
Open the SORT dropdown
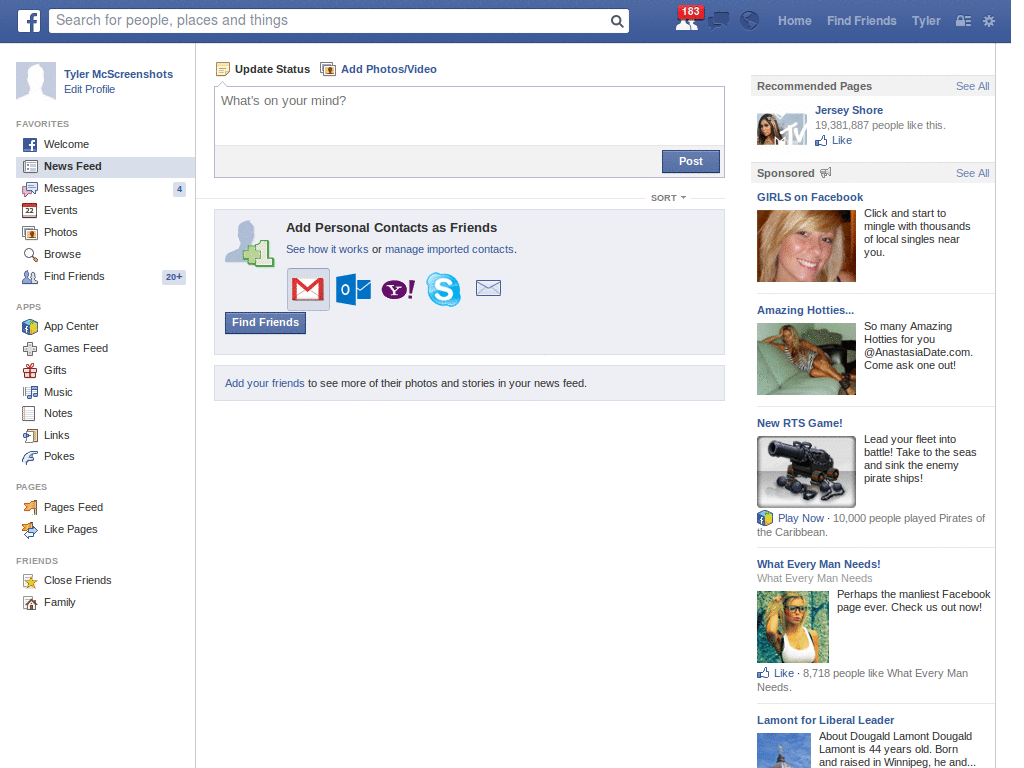point(668,198)
